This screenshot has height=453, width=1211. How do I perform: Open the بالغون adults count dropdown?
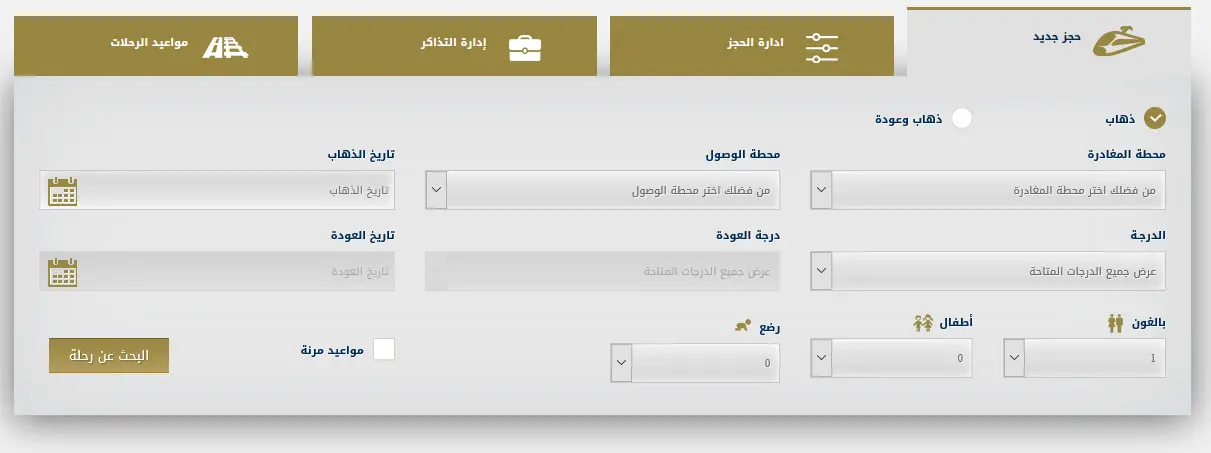(1085, 358)
